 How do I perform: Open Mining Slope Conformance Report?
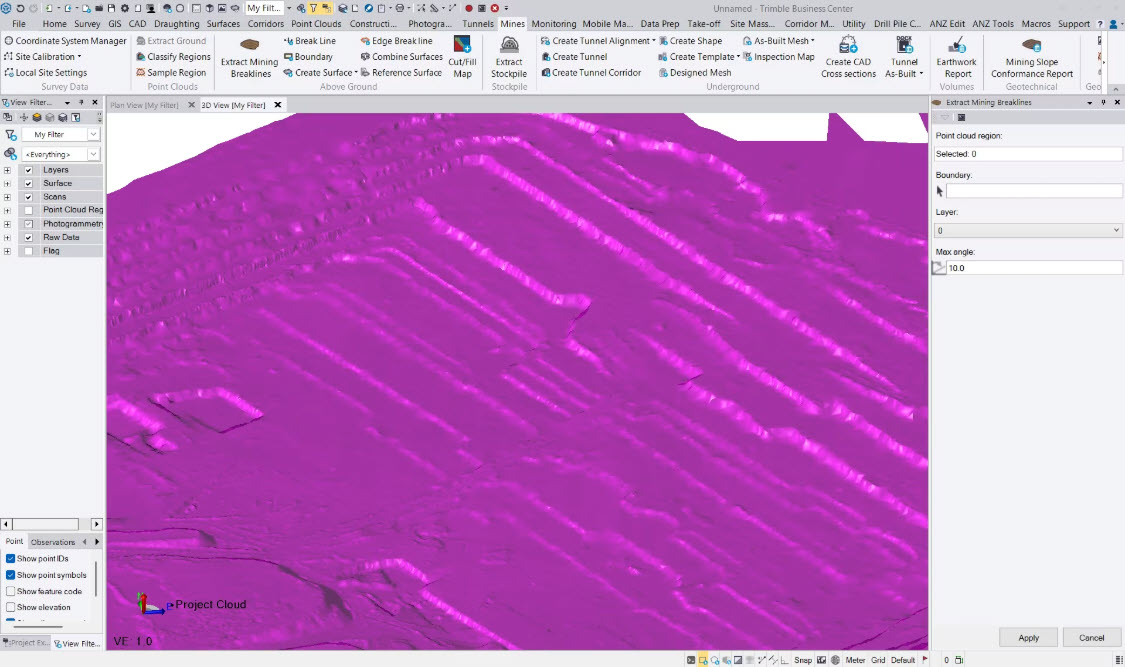(1031, 57)
